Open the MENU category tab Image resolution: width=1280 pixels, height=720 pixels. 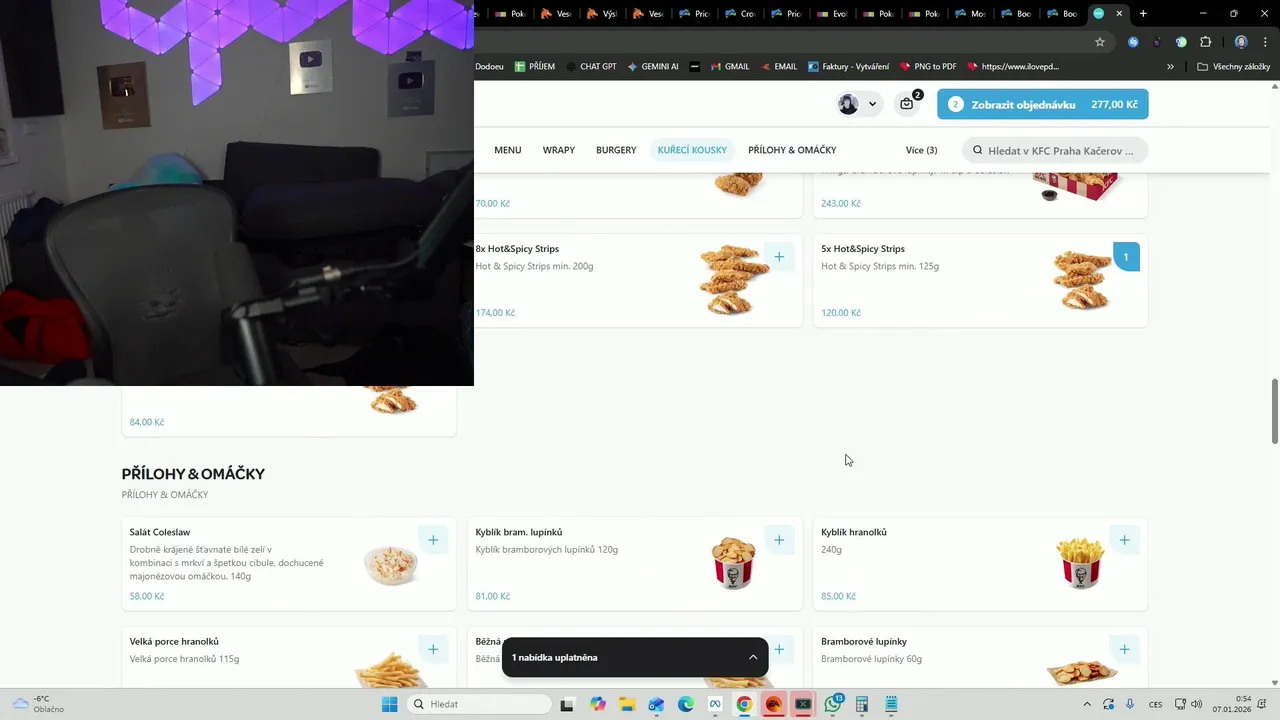(x=507, y=150)
